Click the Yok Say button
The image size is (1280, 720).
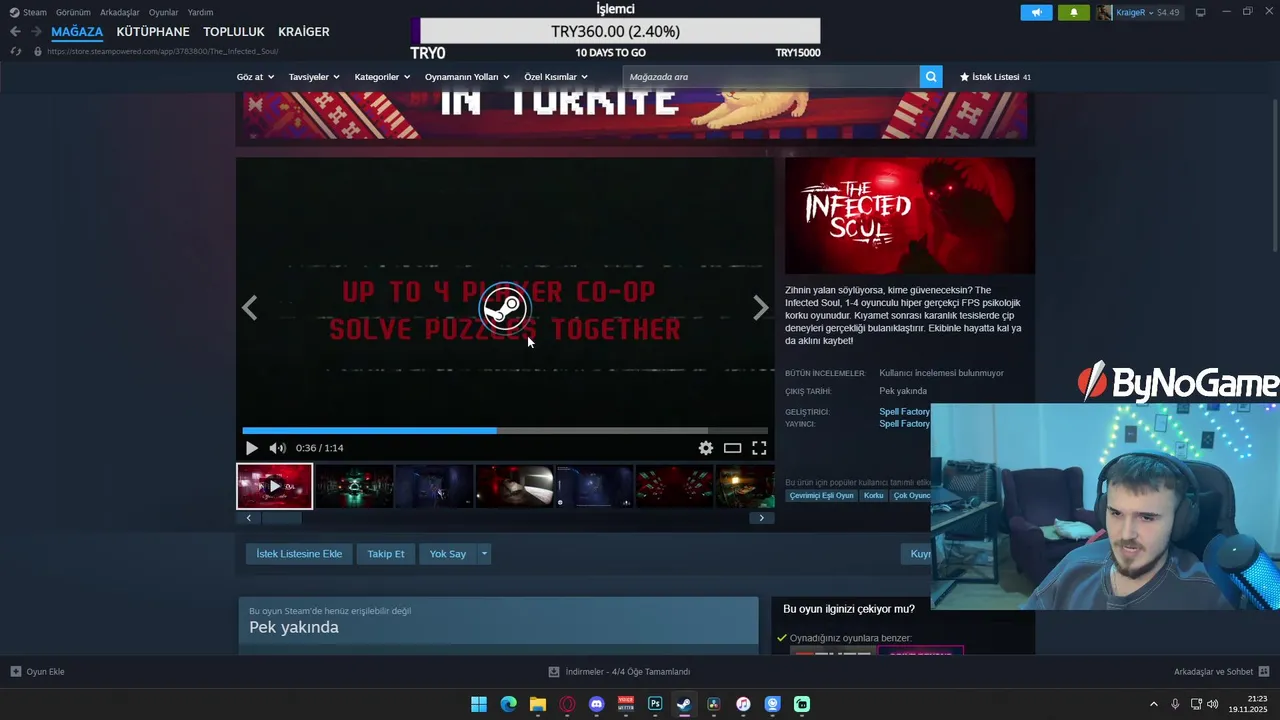coord(448,554)
